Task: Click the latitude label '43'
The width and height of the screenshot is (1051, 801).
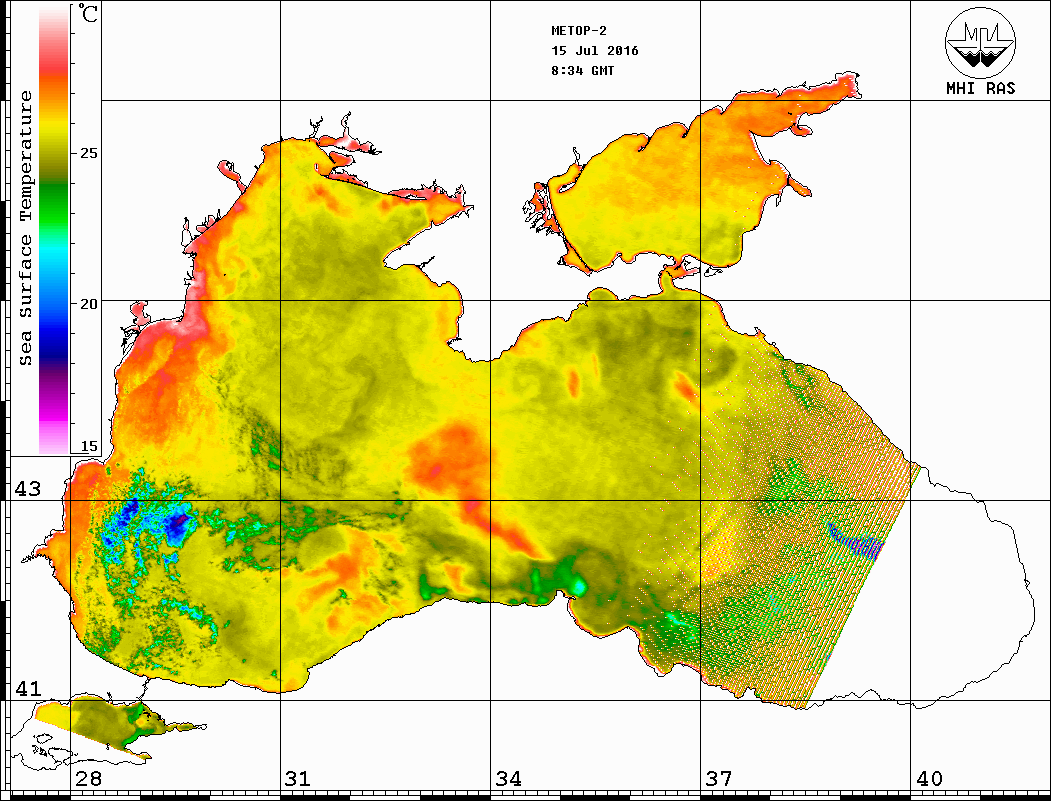Action: tap(28, 489)
